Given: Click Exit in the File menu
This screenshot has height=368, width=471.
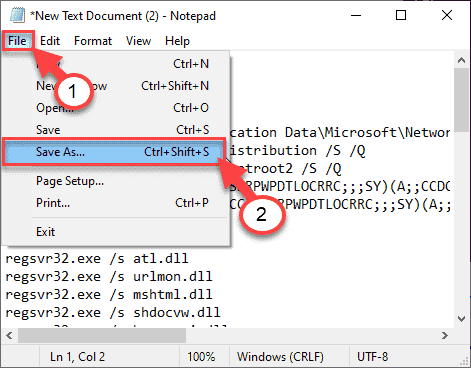Looking at the screenshot, I should click(115, 232).
